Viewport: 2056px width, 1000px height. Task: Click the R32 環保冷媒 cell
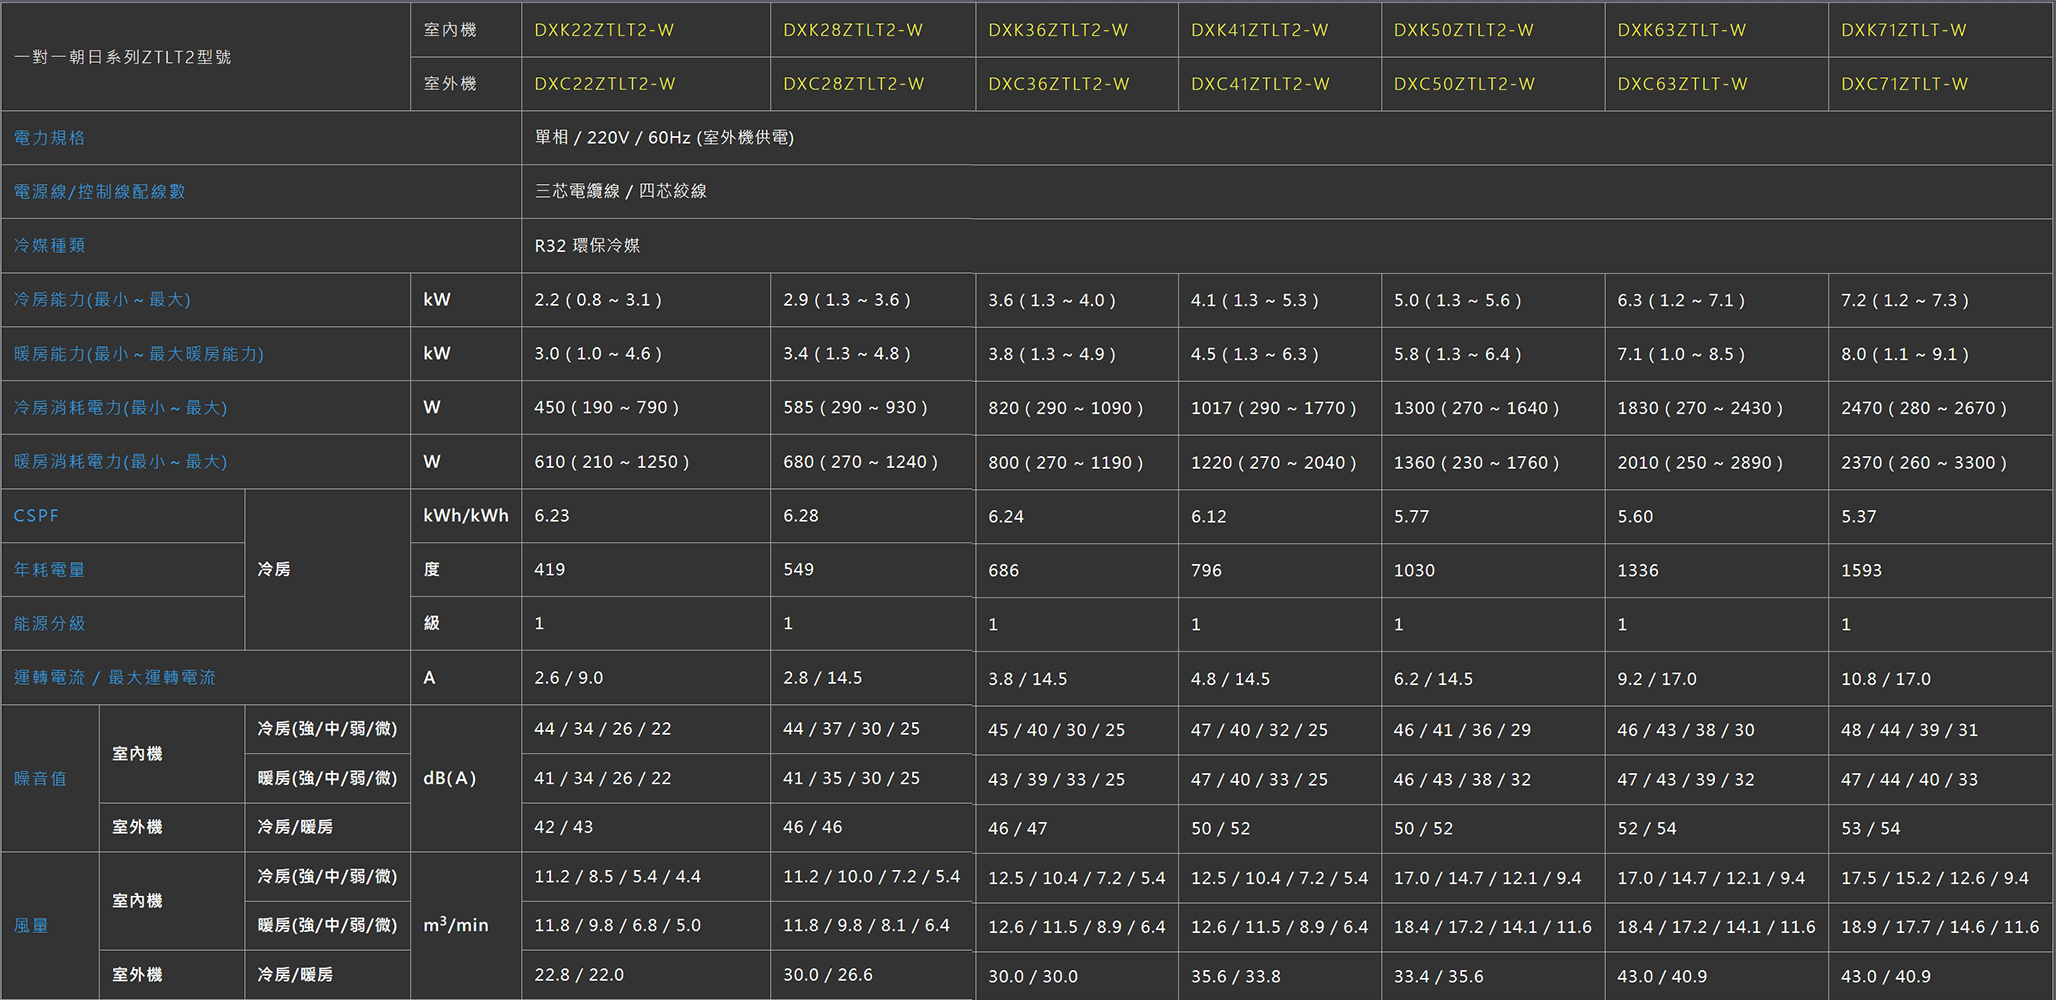[x=587, y=246]
